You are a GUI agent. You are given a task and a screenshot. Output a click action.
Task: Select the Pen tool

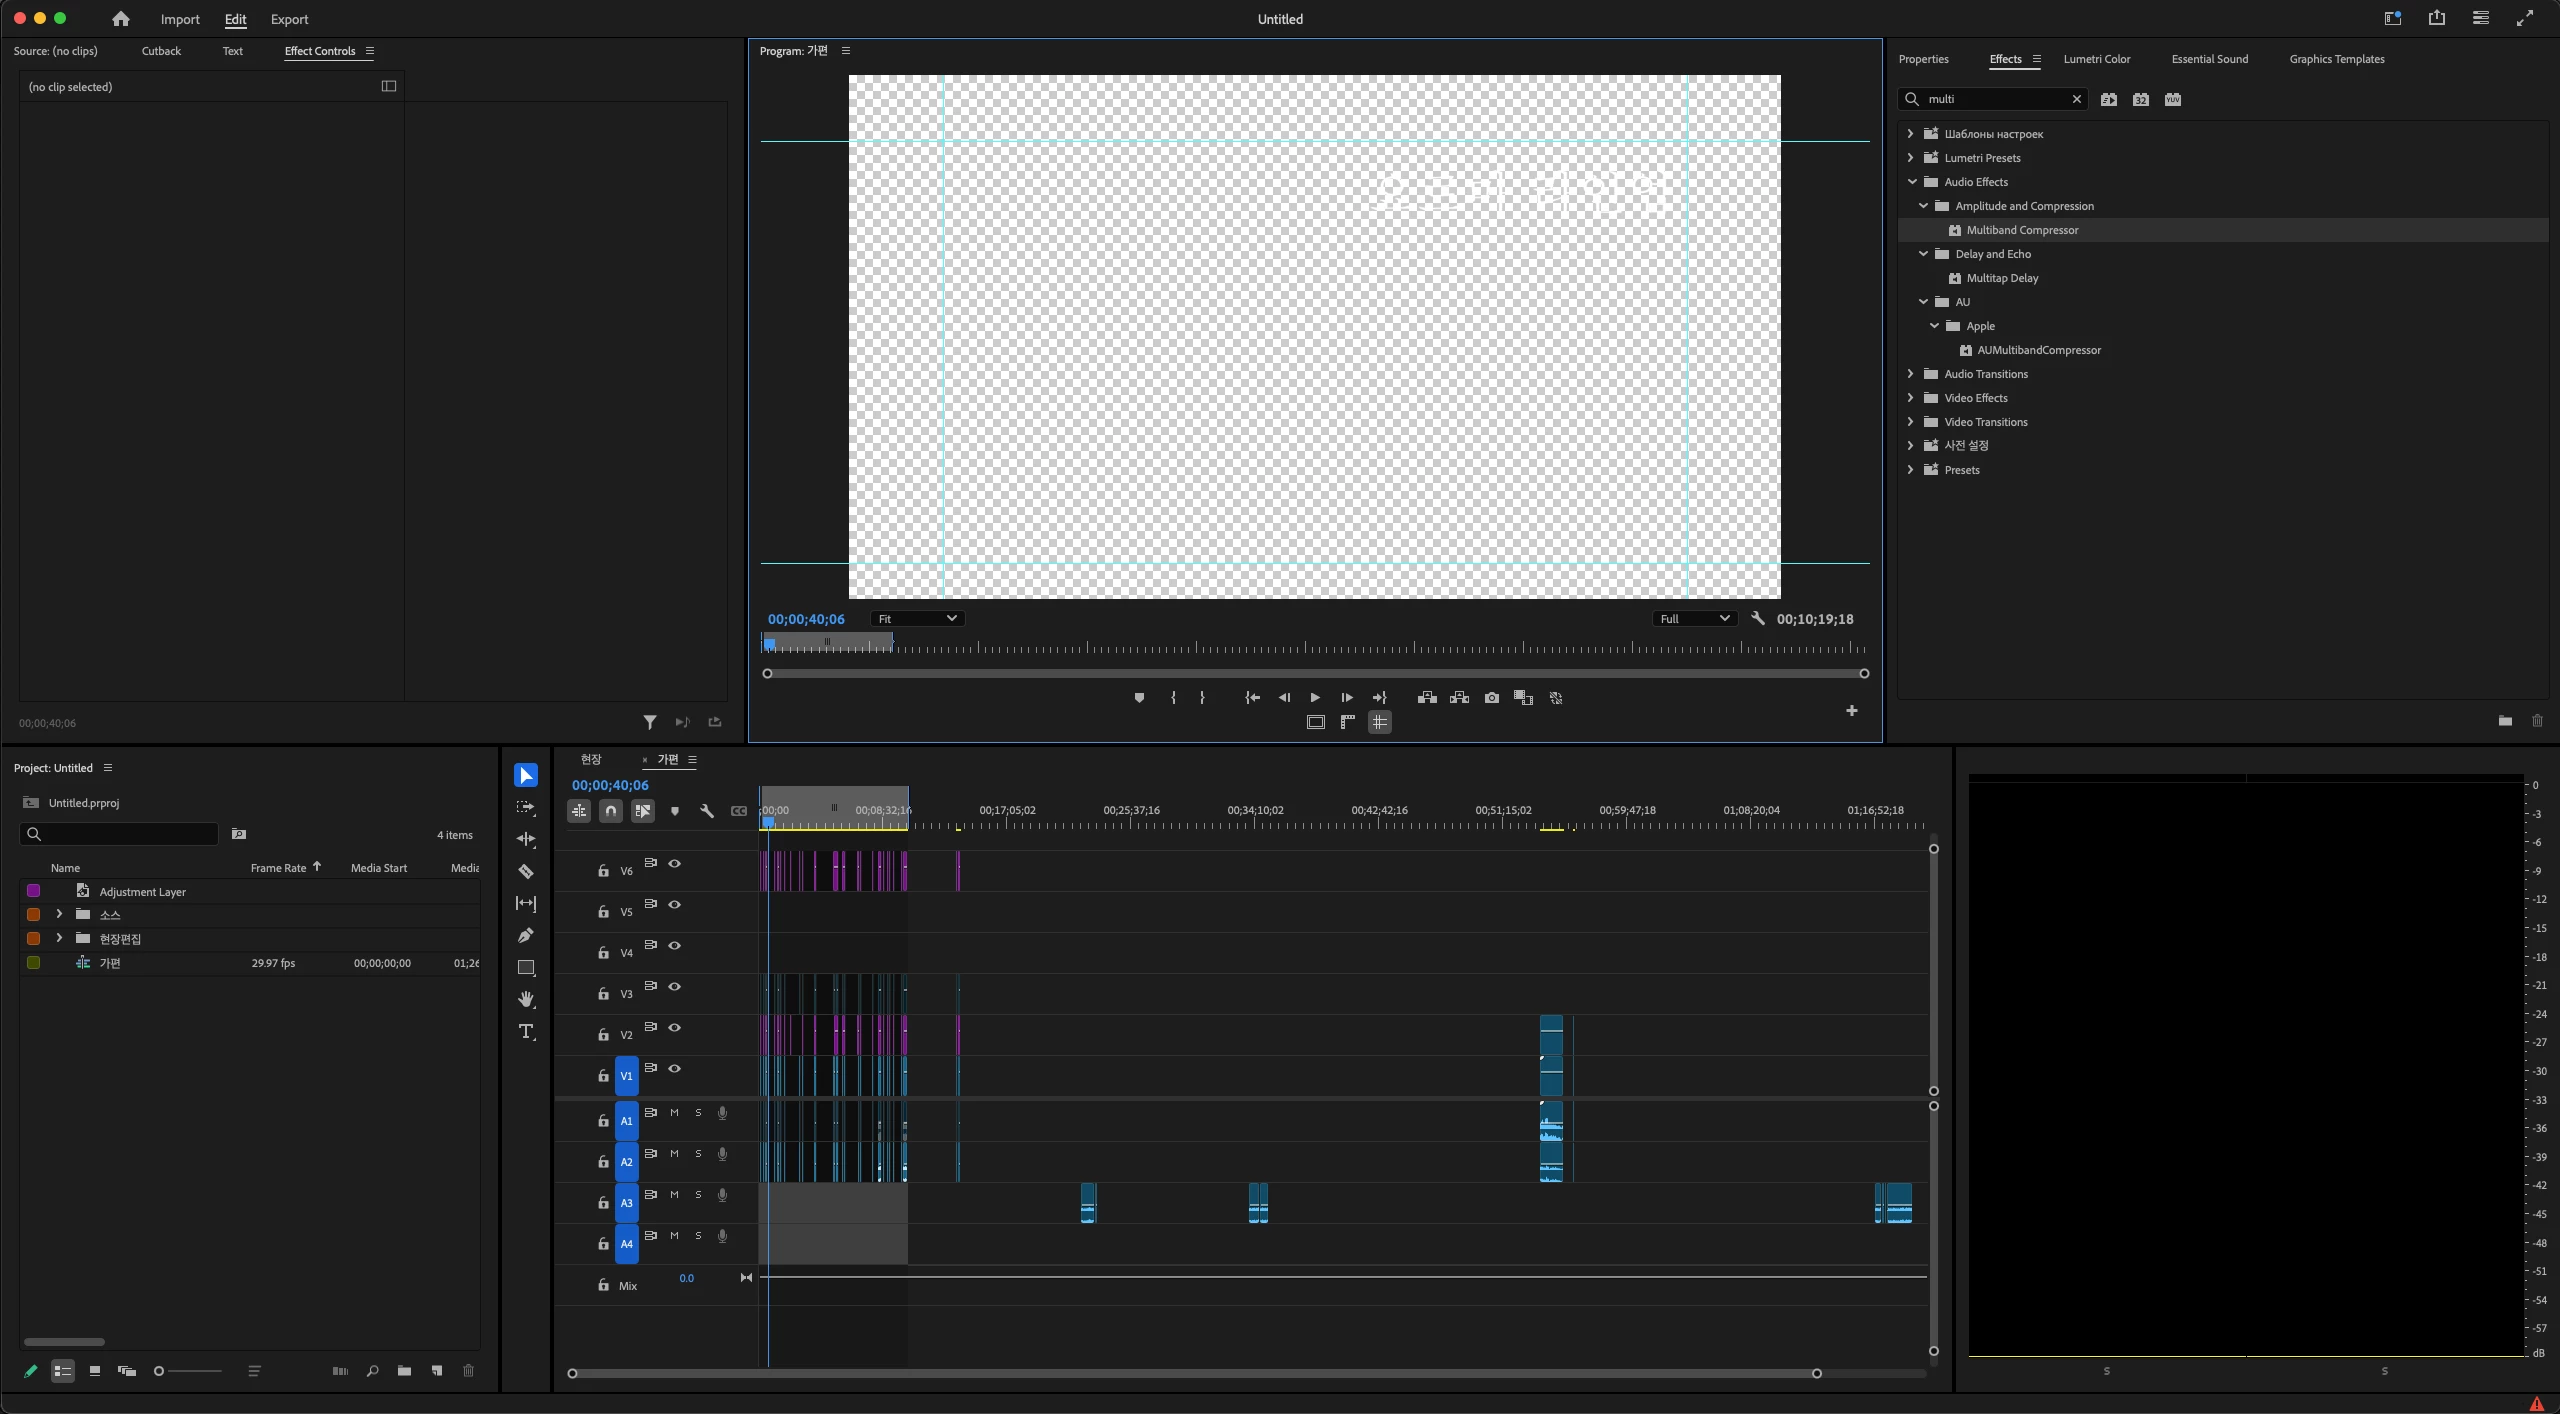525,935
